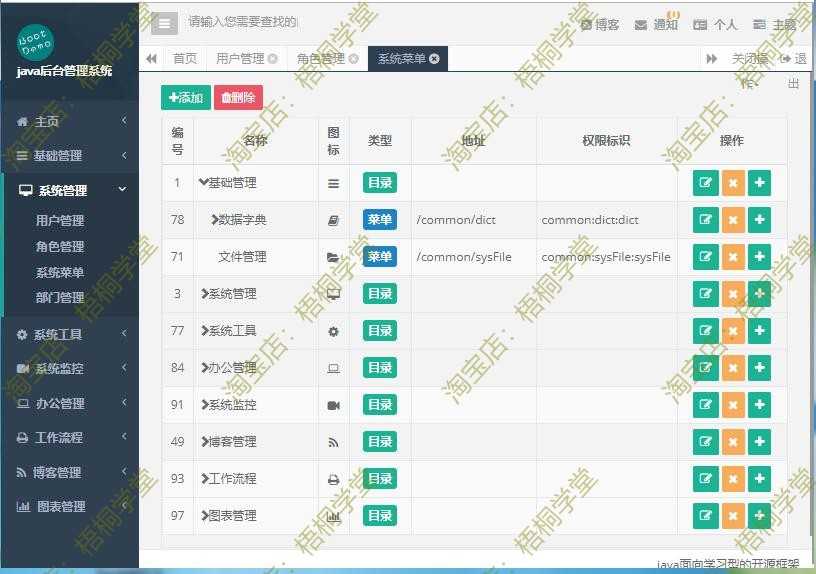
Task: Edit the 数据字典 menu entry
Action: point(705,220)
